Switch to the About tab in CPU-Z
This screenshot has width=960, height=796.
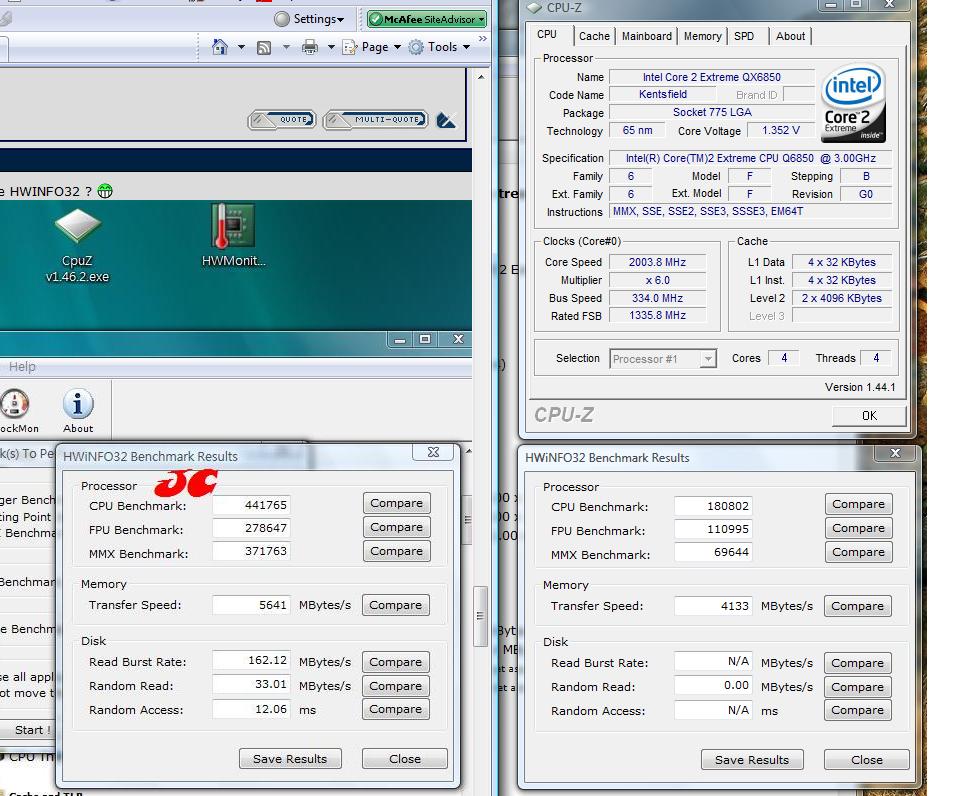(790, 36)
